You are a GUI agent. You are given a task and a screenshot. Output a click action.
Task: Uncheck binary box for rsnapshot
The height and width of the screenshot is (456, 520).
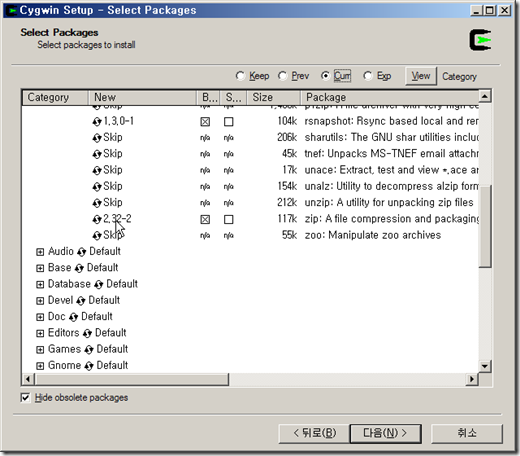click(205, 122)
